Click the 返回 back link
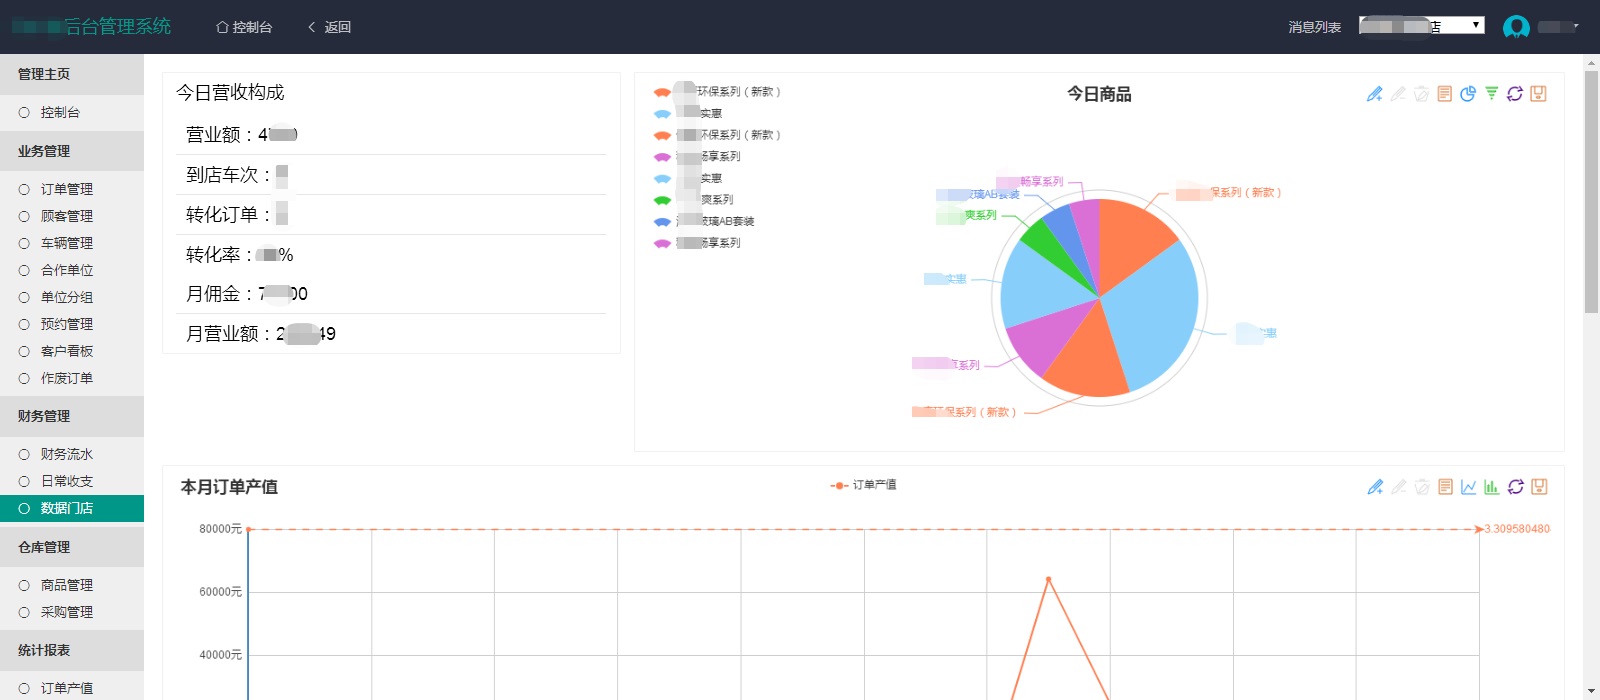Image resolution: width=1600 pixels, height=700 pixels. coord(329,27)
